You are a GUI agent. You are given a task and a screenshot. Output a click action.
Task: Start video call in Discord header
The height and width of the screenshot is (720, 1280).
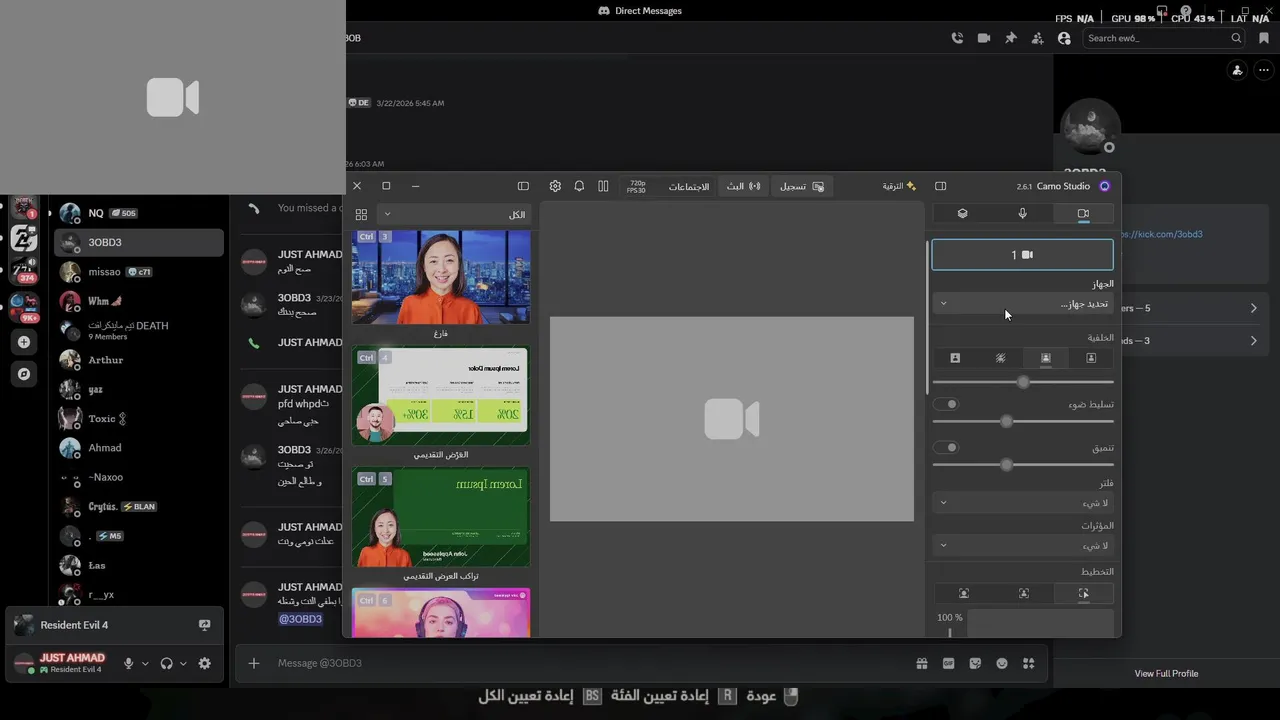[x=984, y=38]
